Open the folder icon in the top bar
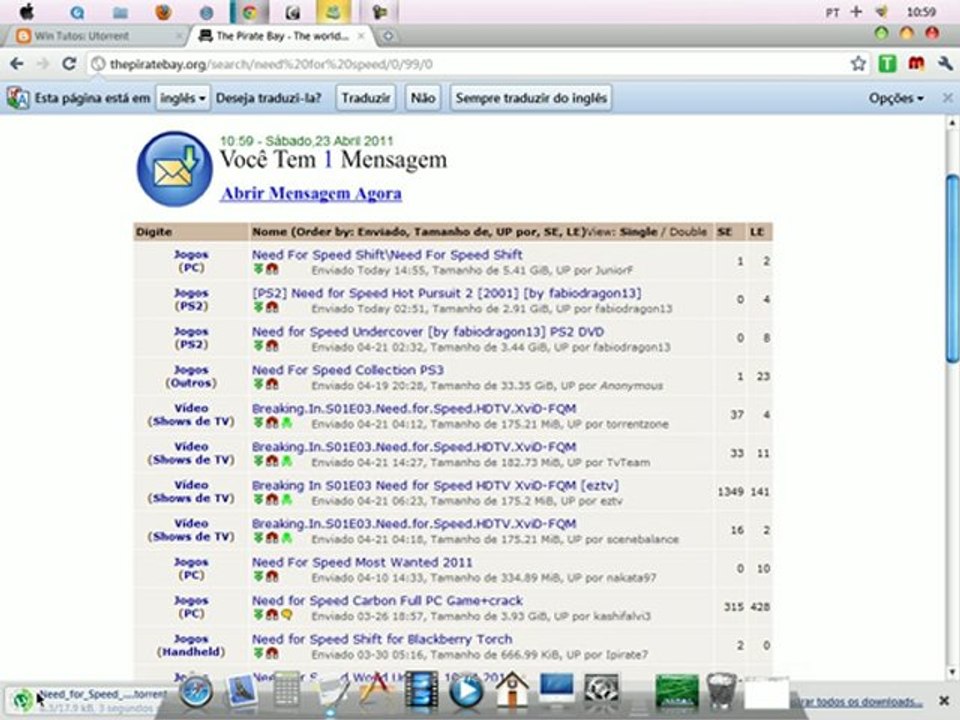Image resolution: width=960 pixels, height=720 pixels. click(121, 12)
